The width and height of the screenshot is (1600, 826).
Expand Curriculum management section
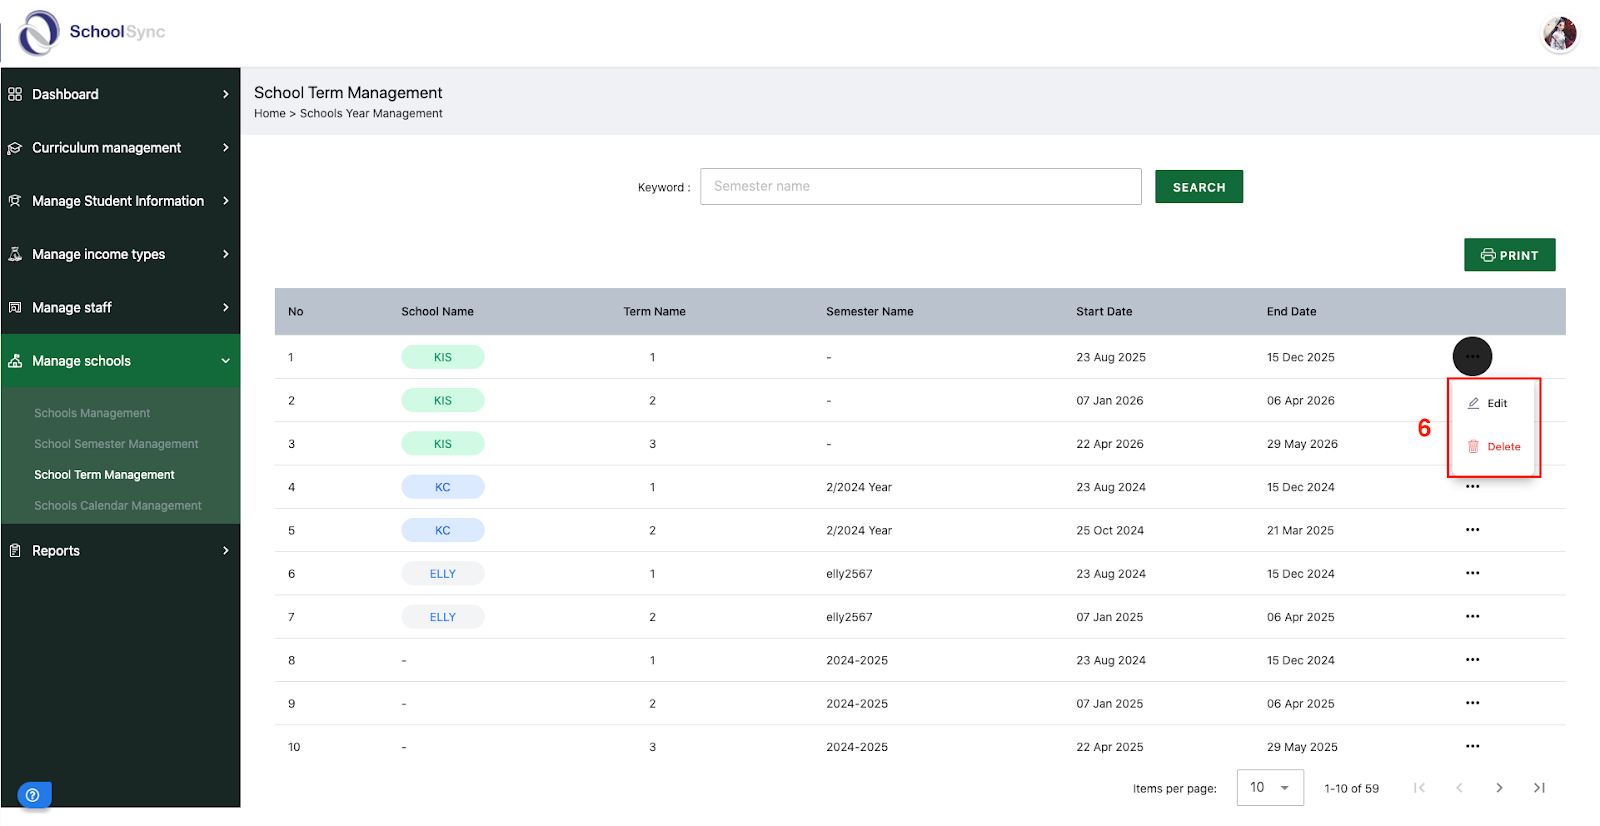(x=120, y=147)
